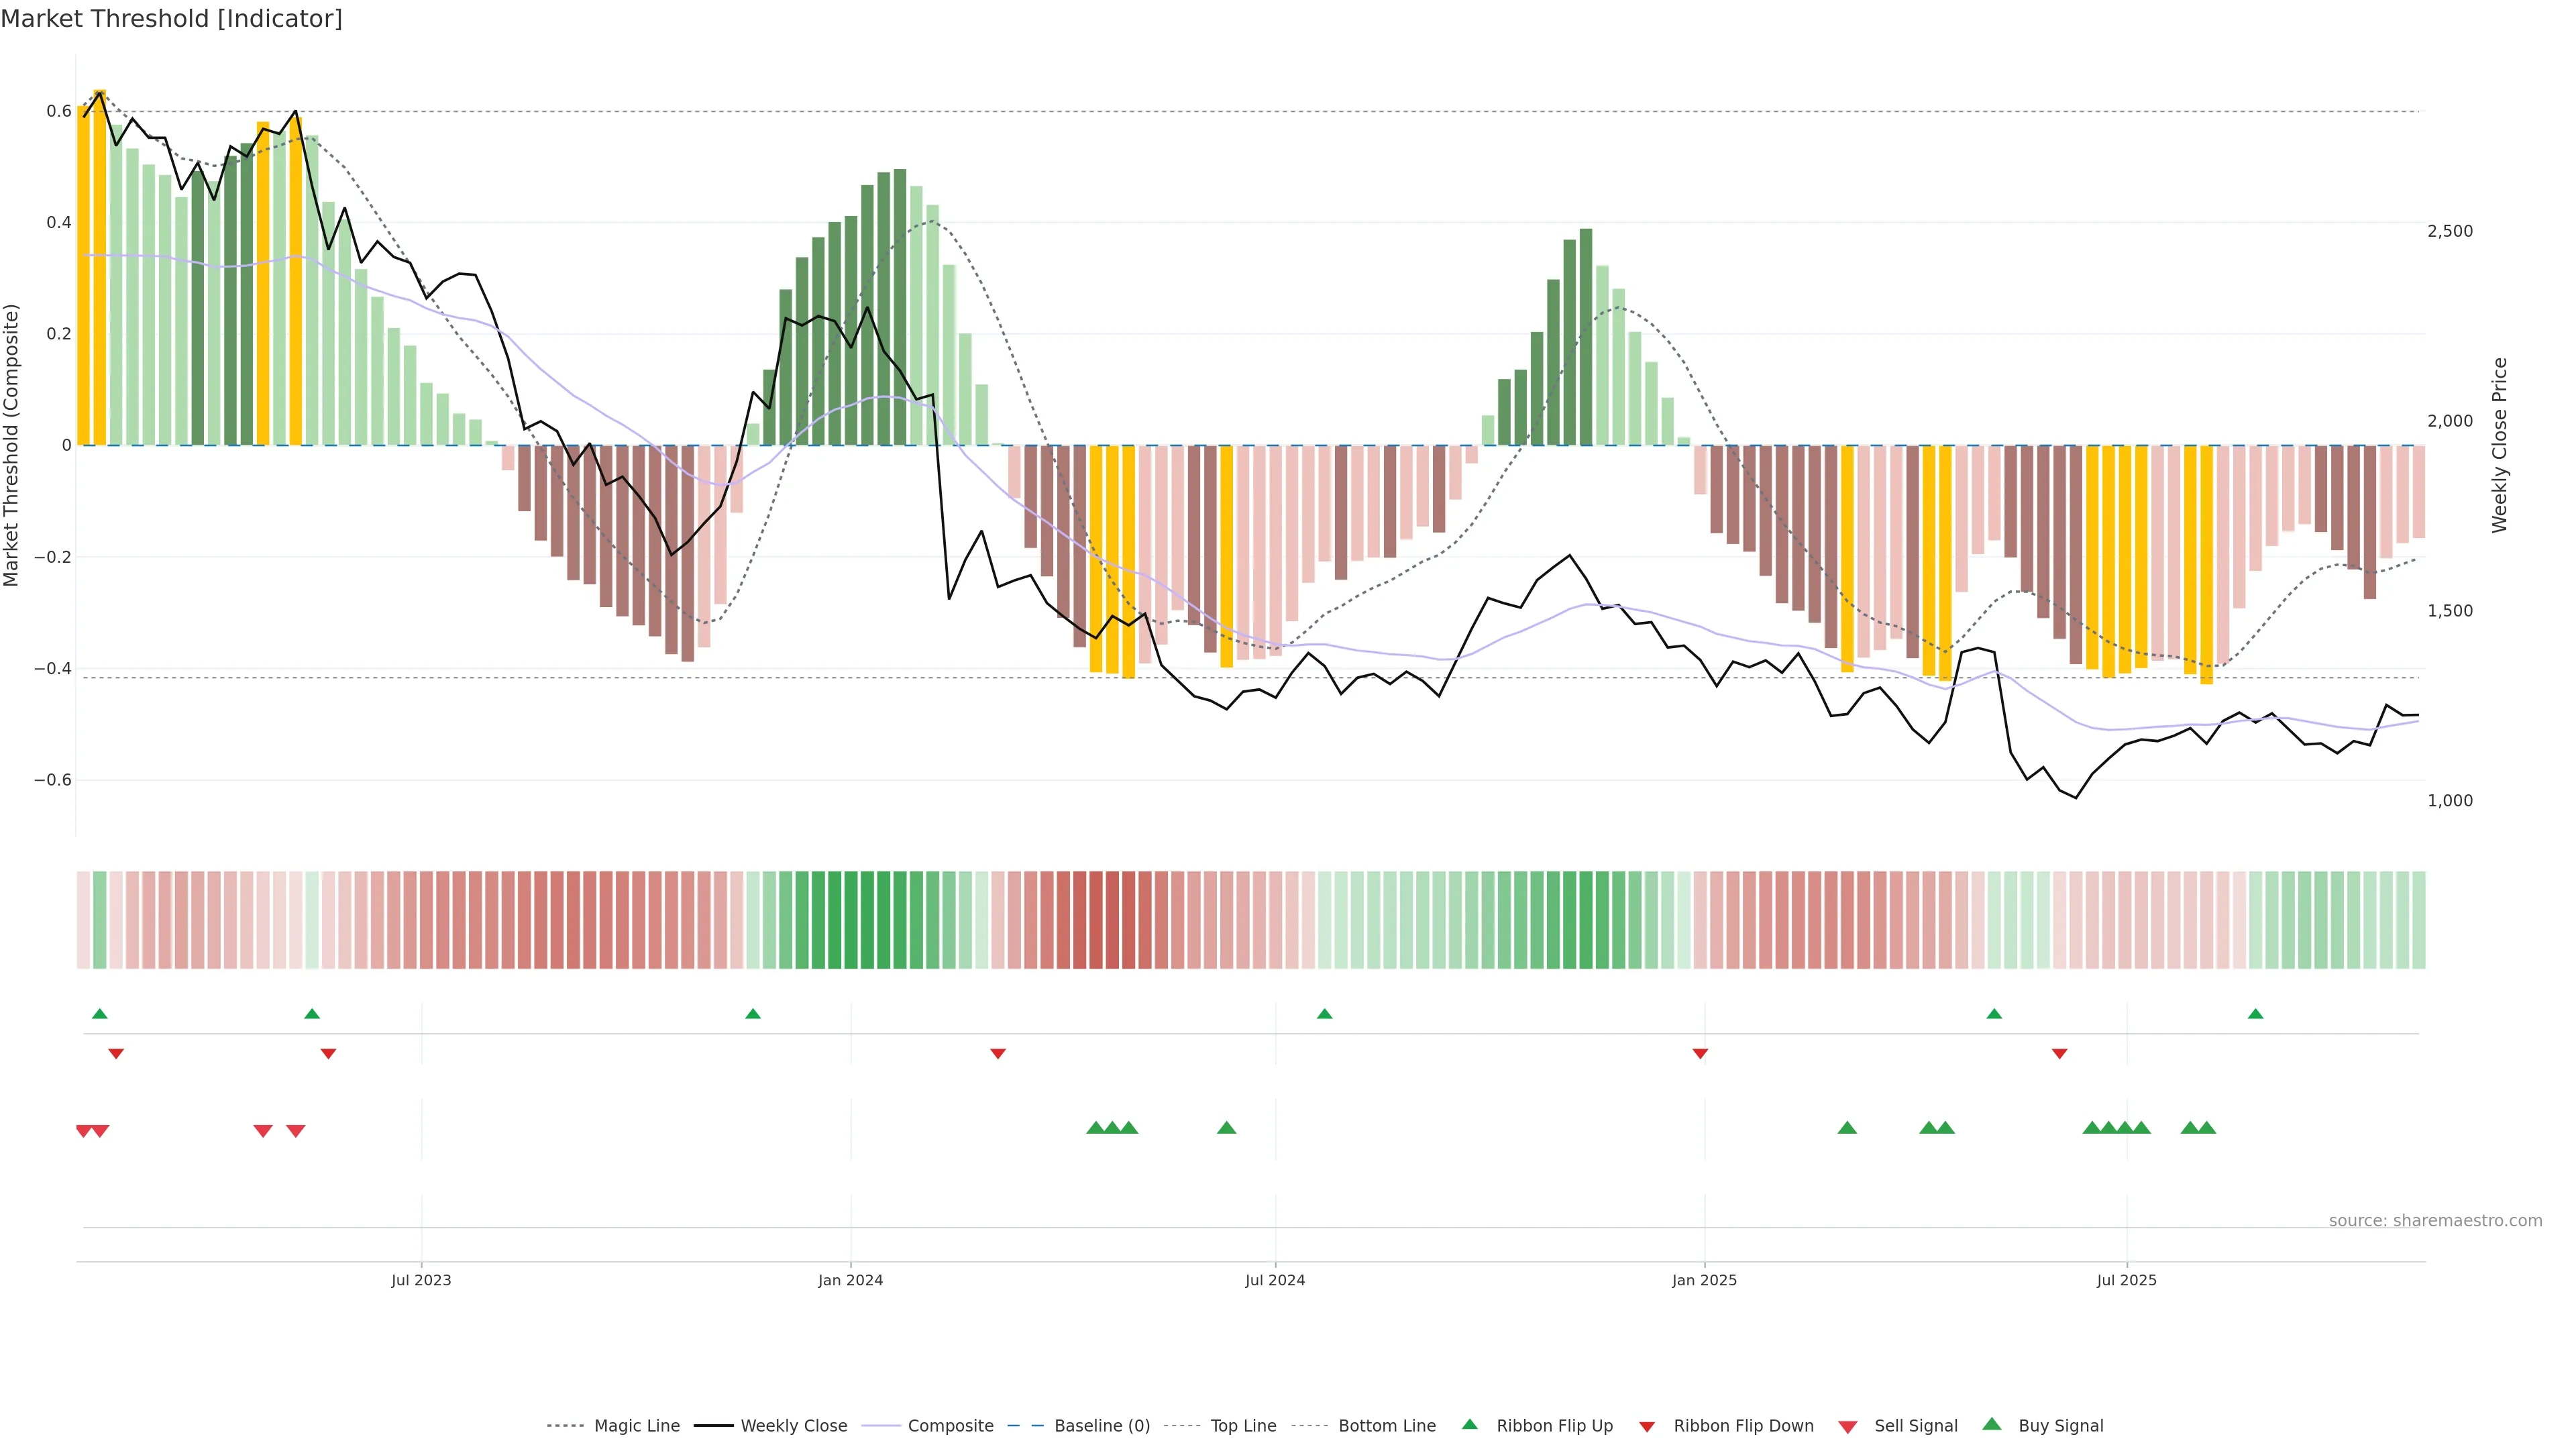This screenshot has width=2576, height=1449.
Task: Click the darkest green ribbon cell near Jan 2024
Action: pyautogui.click(x=851, y=919)
